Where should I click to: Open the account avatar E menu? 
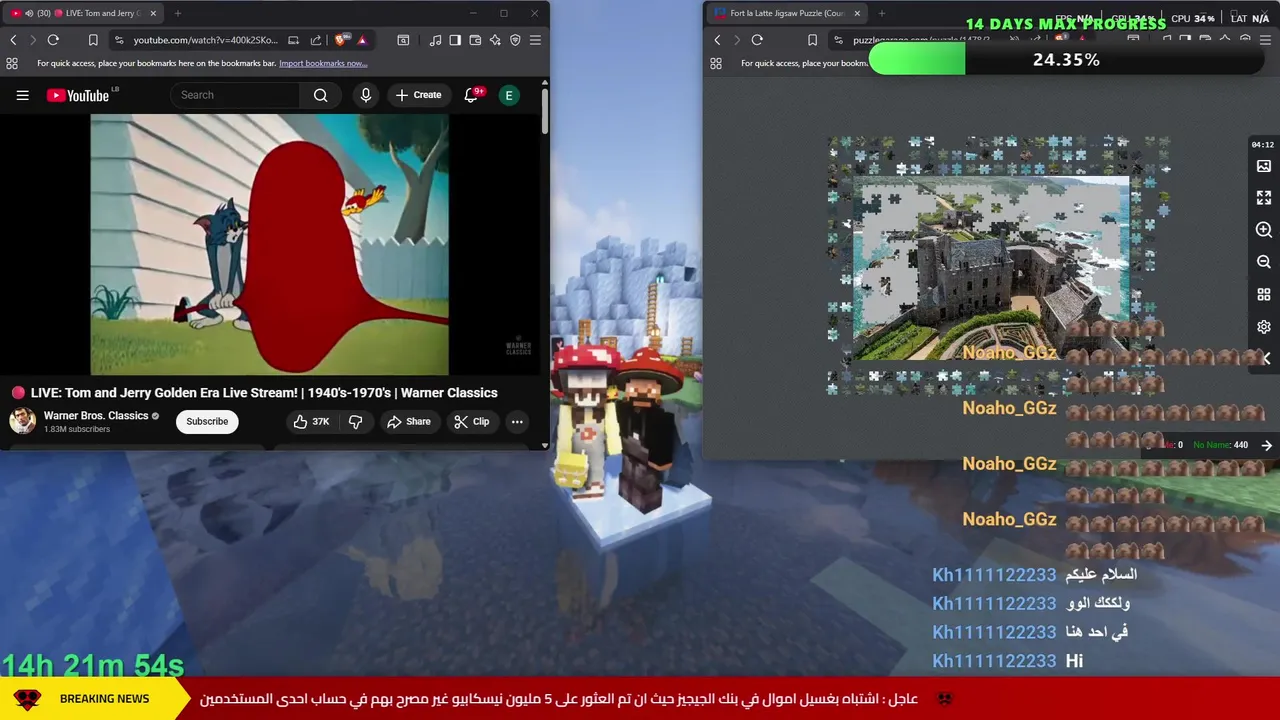tap(509, 95)
